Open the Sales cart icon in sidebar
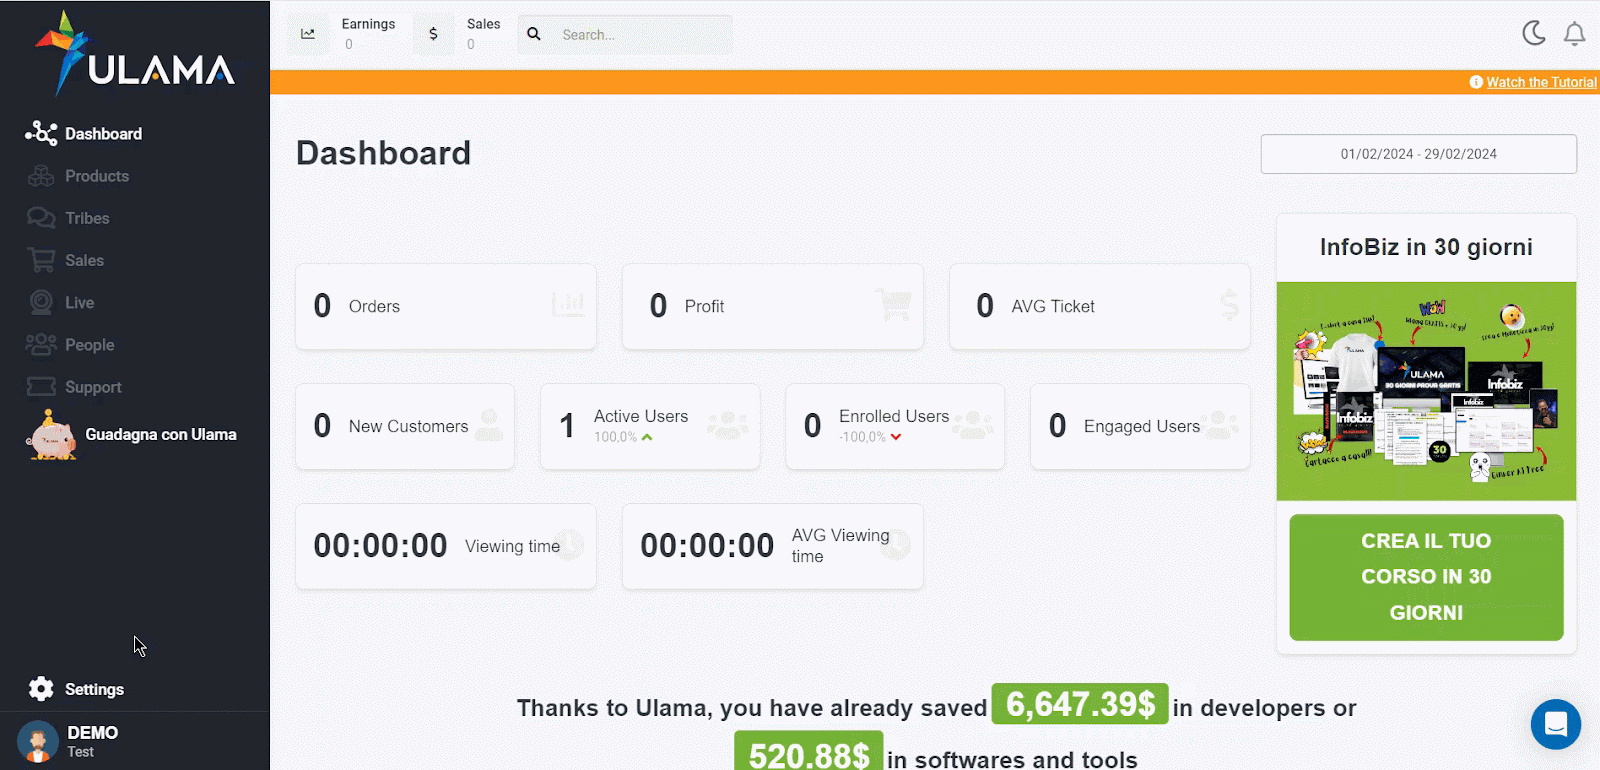The image size is (1600, 770). 41,260
